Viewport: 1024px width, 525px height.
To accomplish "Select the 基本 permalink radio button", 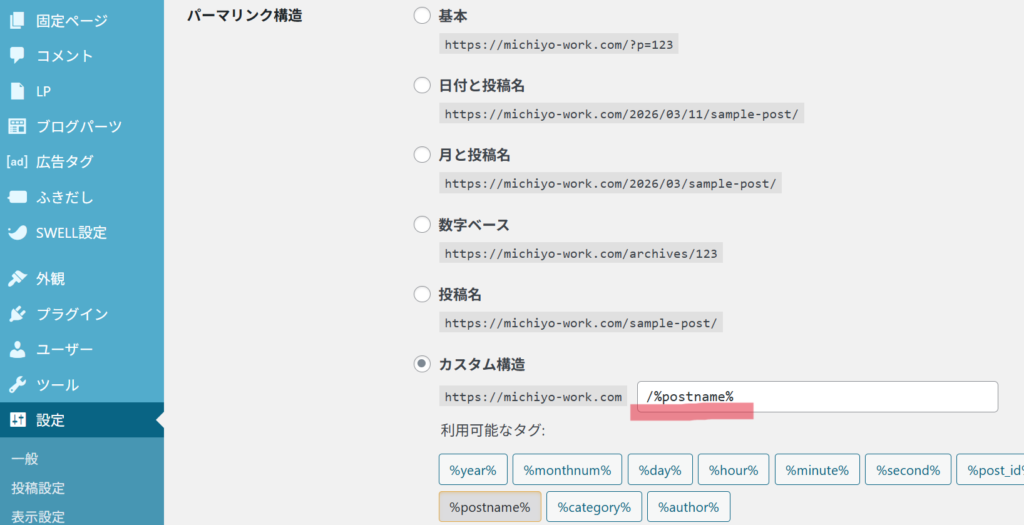I will point(422,15).
